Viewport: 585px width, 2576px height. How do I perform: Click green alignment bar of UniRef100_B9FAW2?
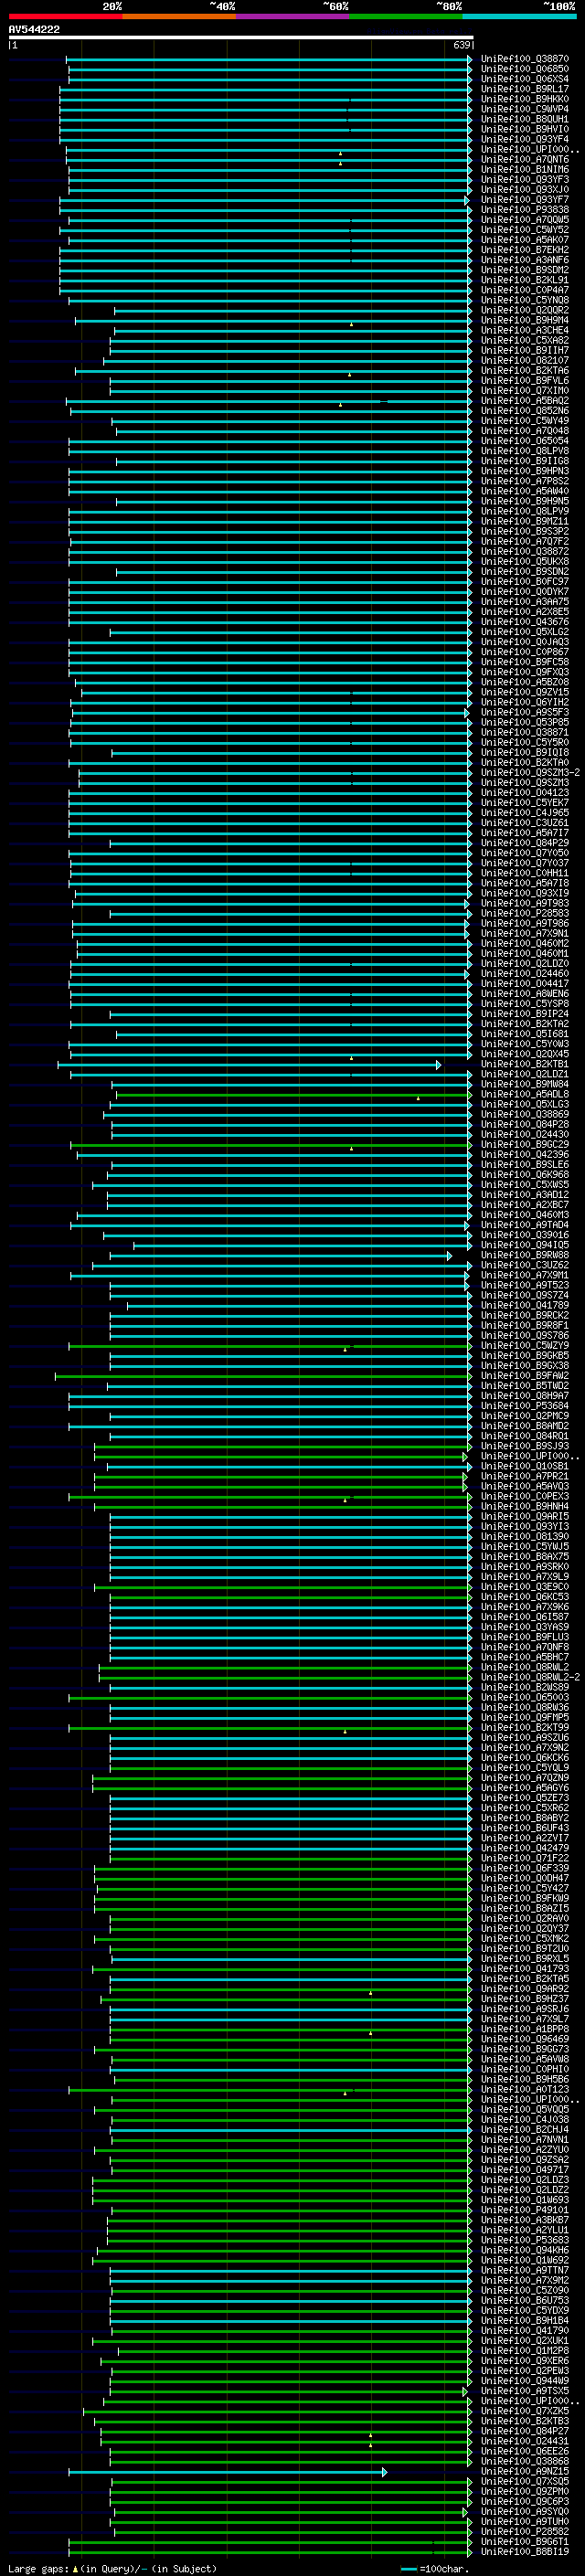pyautogui.click(x=264, y=1376)
